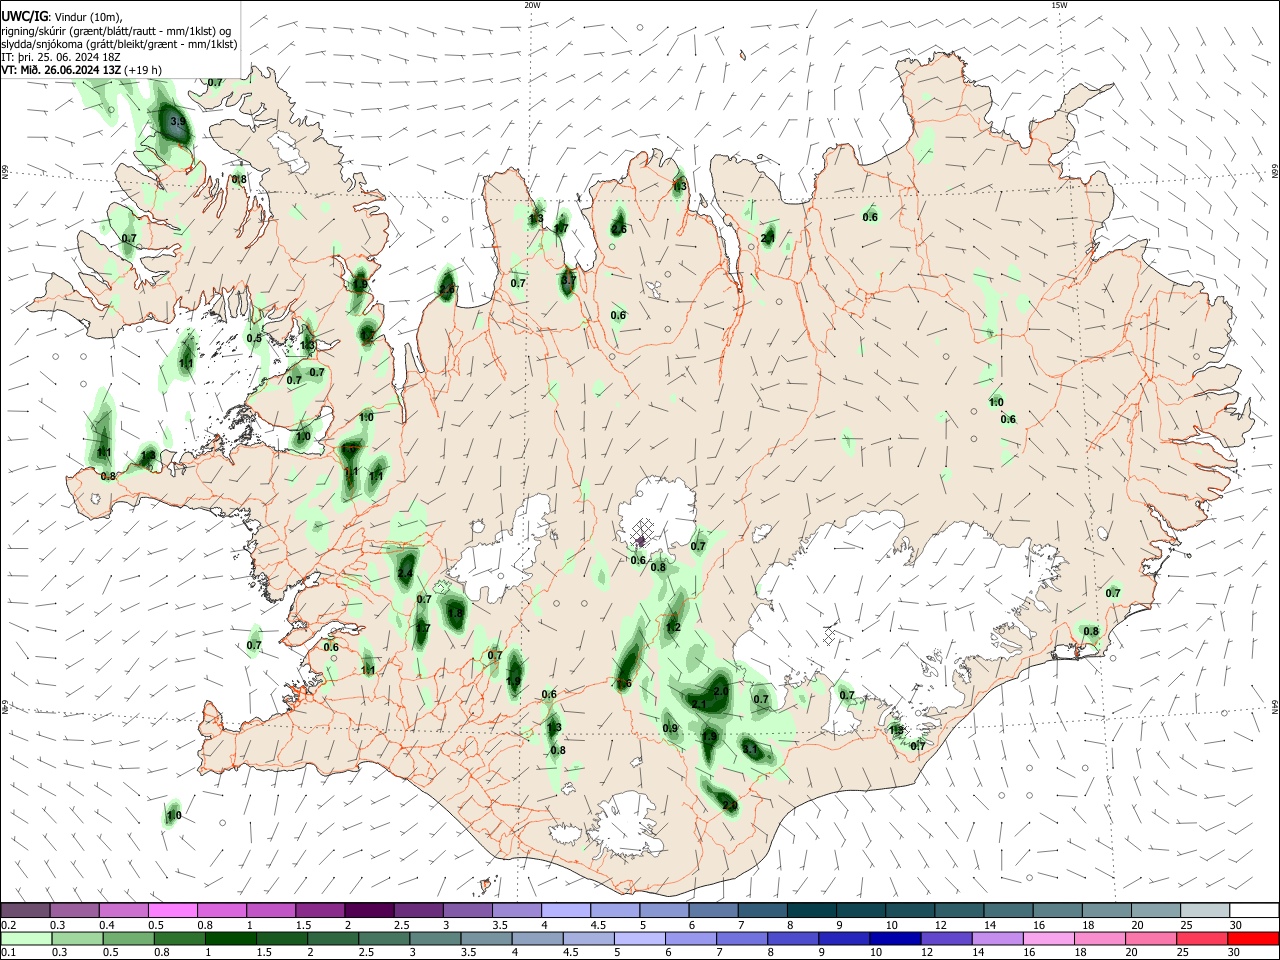
Task: Click the 0.9 precipitation value
Action: coord(670,728)
